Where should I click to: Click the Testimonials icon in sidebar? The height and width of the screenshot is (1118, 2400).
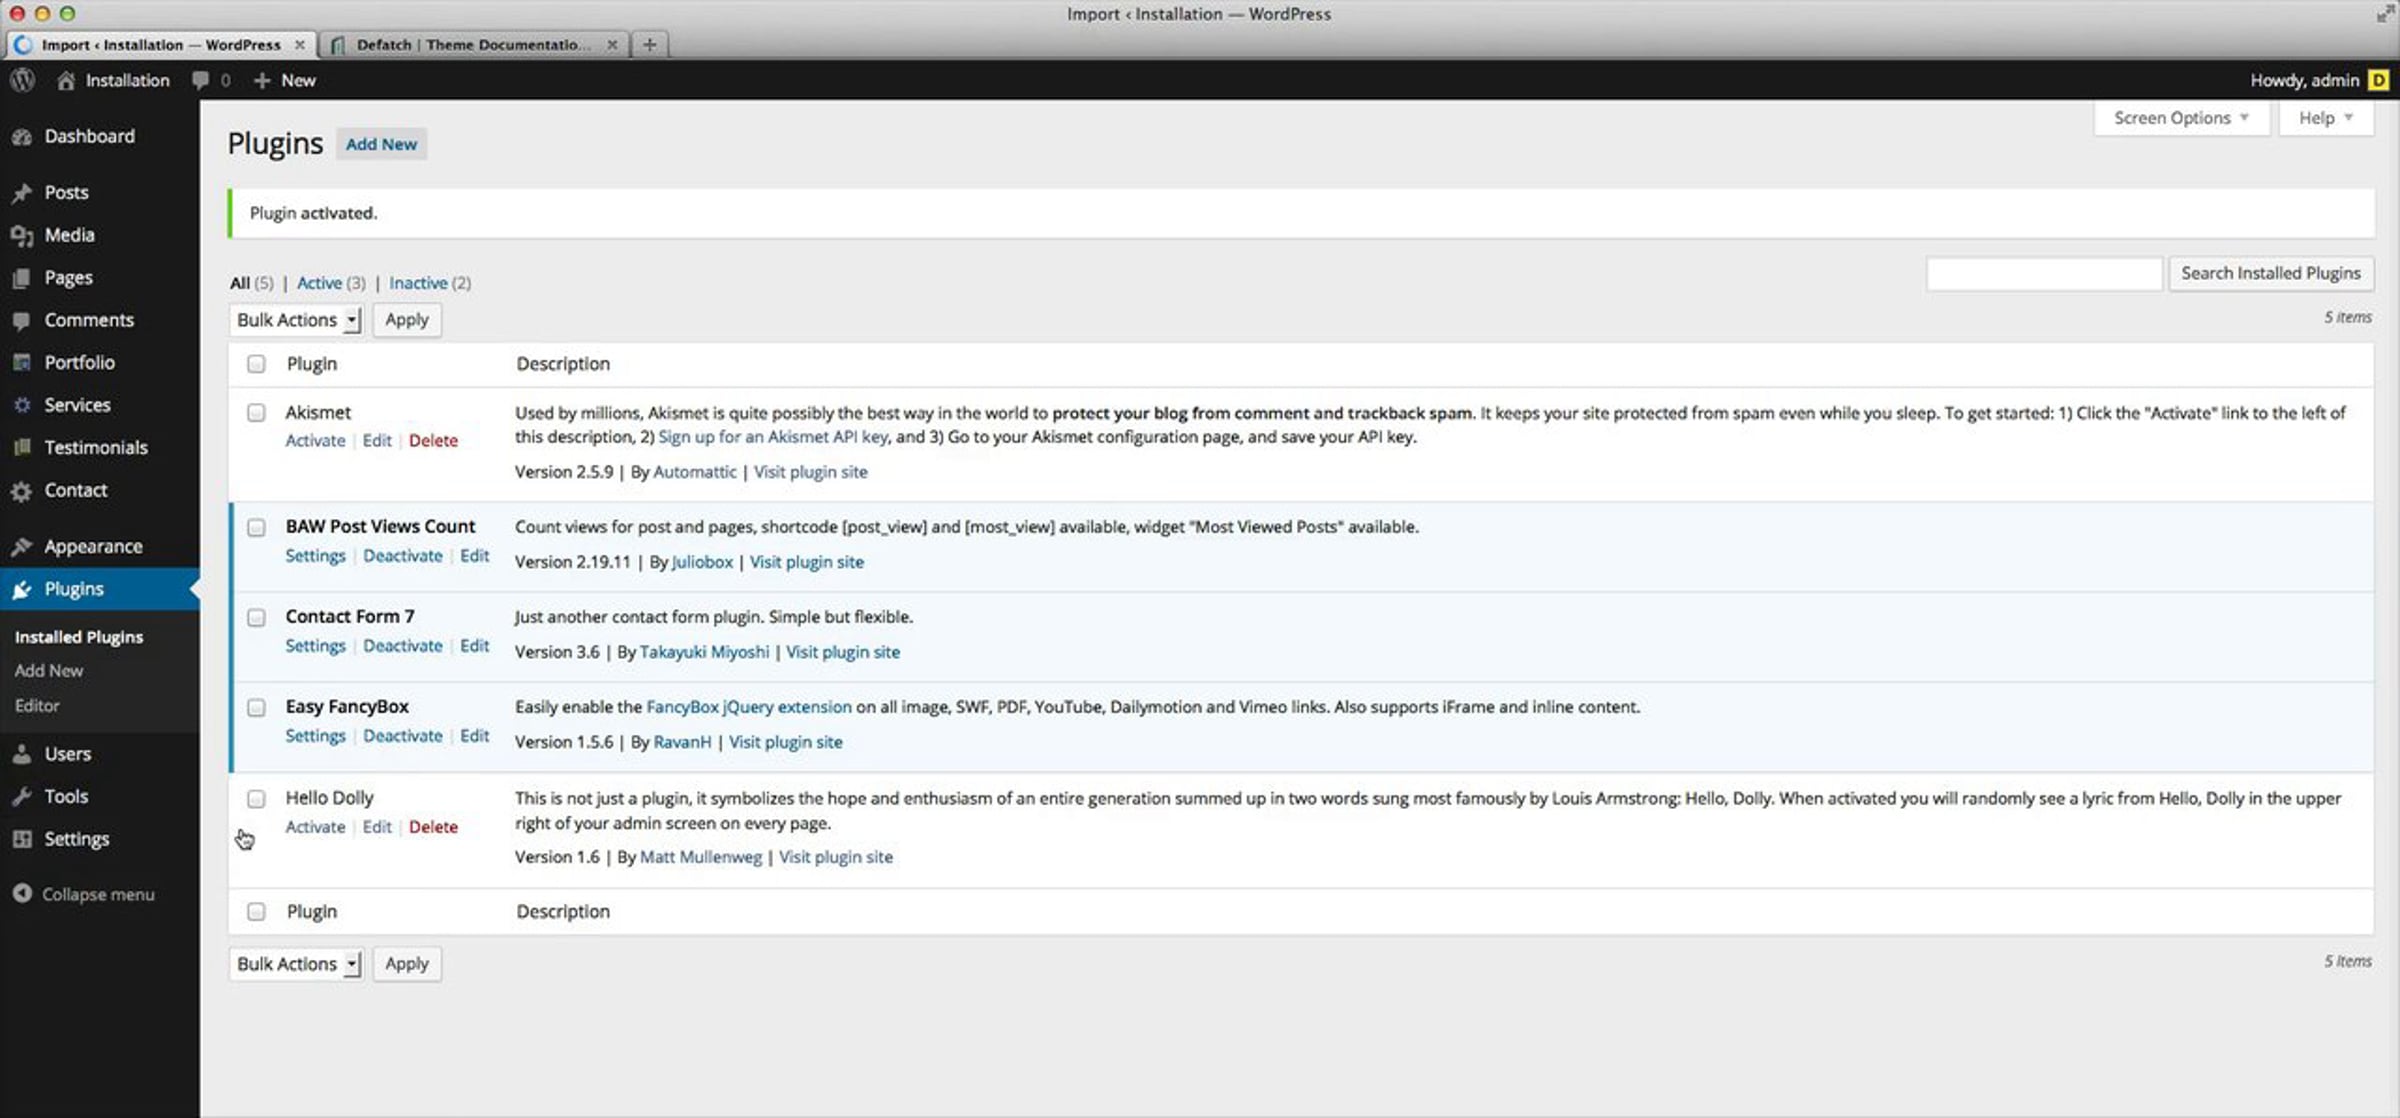tap(22, 447)
